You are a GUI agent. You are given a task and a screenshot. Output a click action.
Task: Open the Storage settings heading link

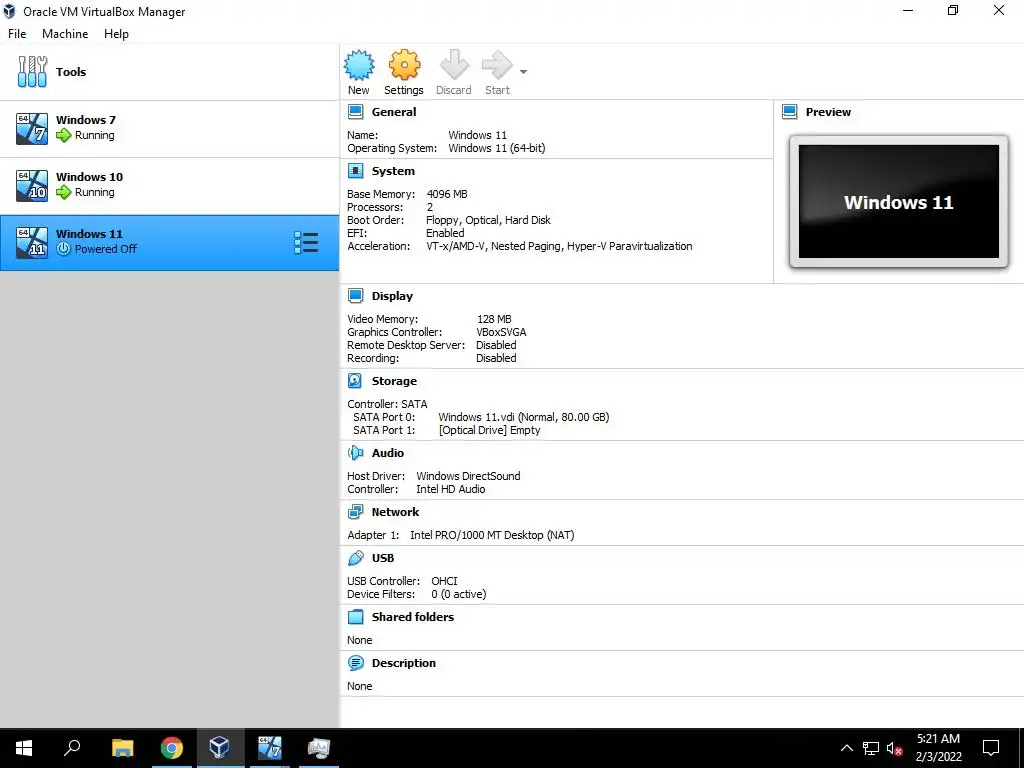coord(394,381)
